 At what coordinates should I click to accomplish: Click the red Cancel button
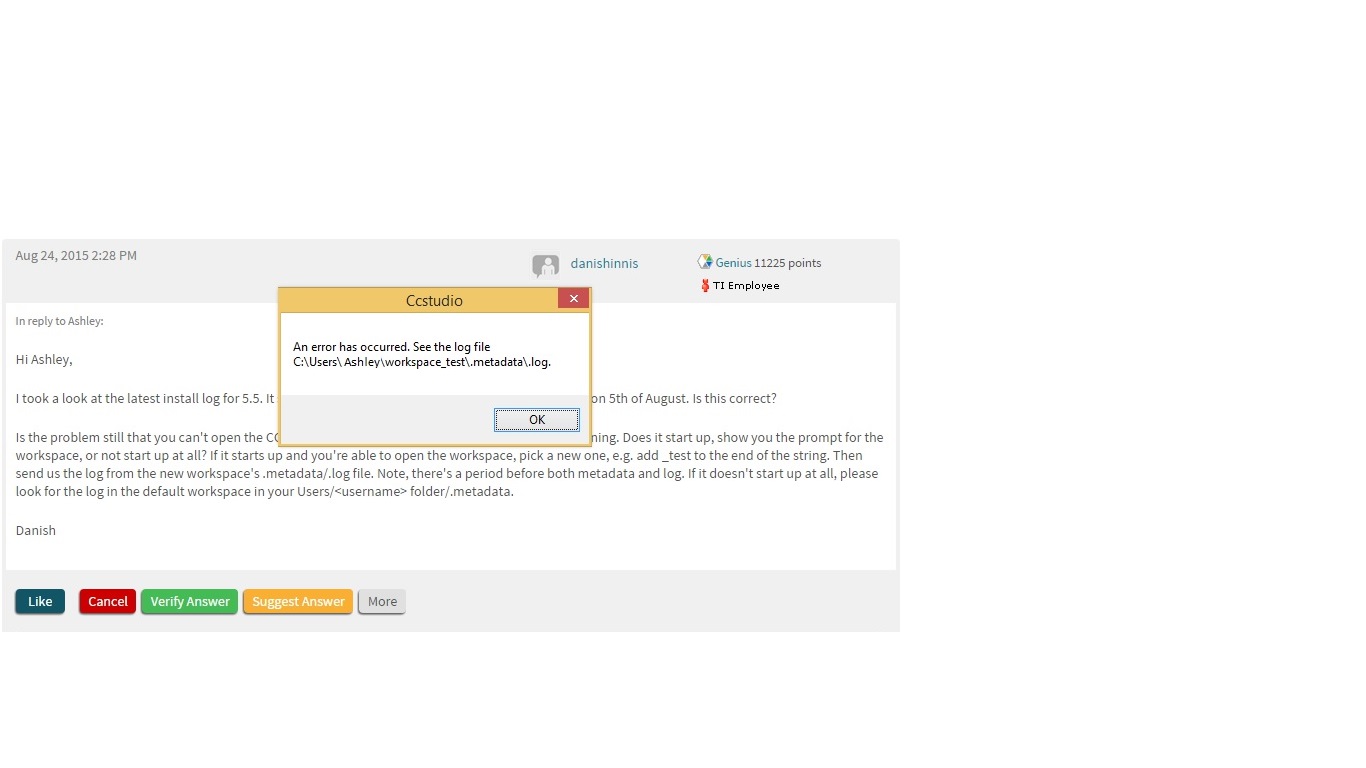coord(107,601)
